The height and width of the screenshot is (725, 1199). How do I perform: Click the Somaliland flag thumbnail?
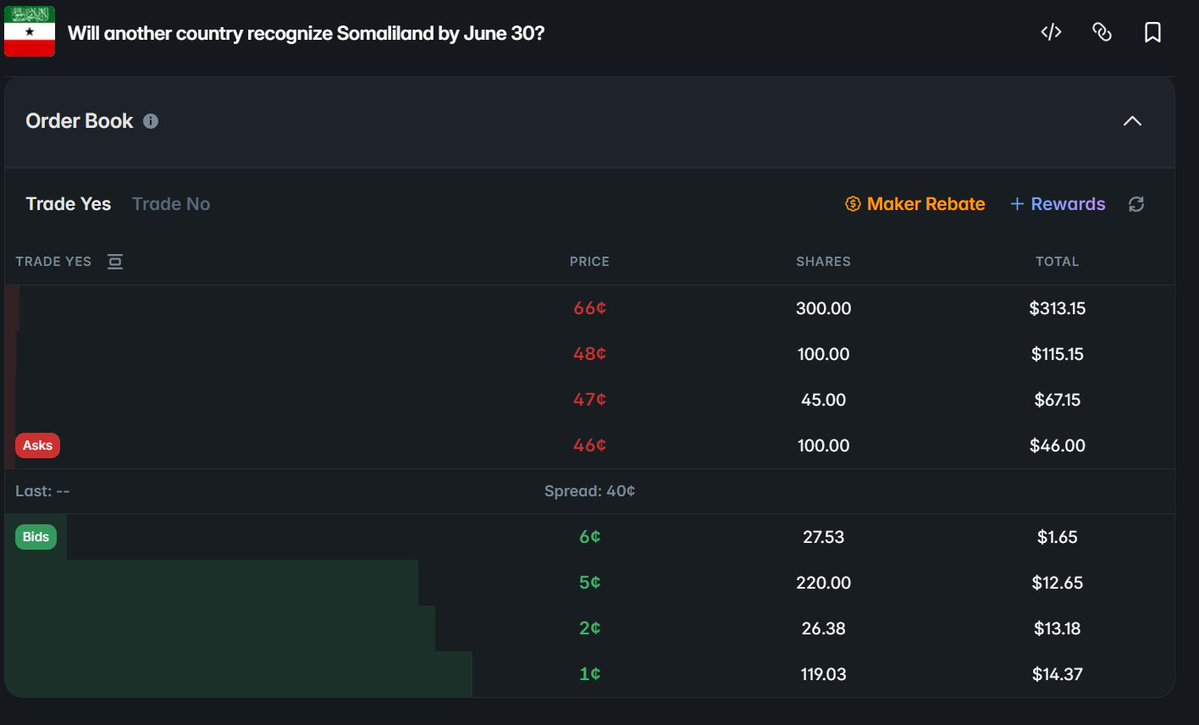point(29,31)
